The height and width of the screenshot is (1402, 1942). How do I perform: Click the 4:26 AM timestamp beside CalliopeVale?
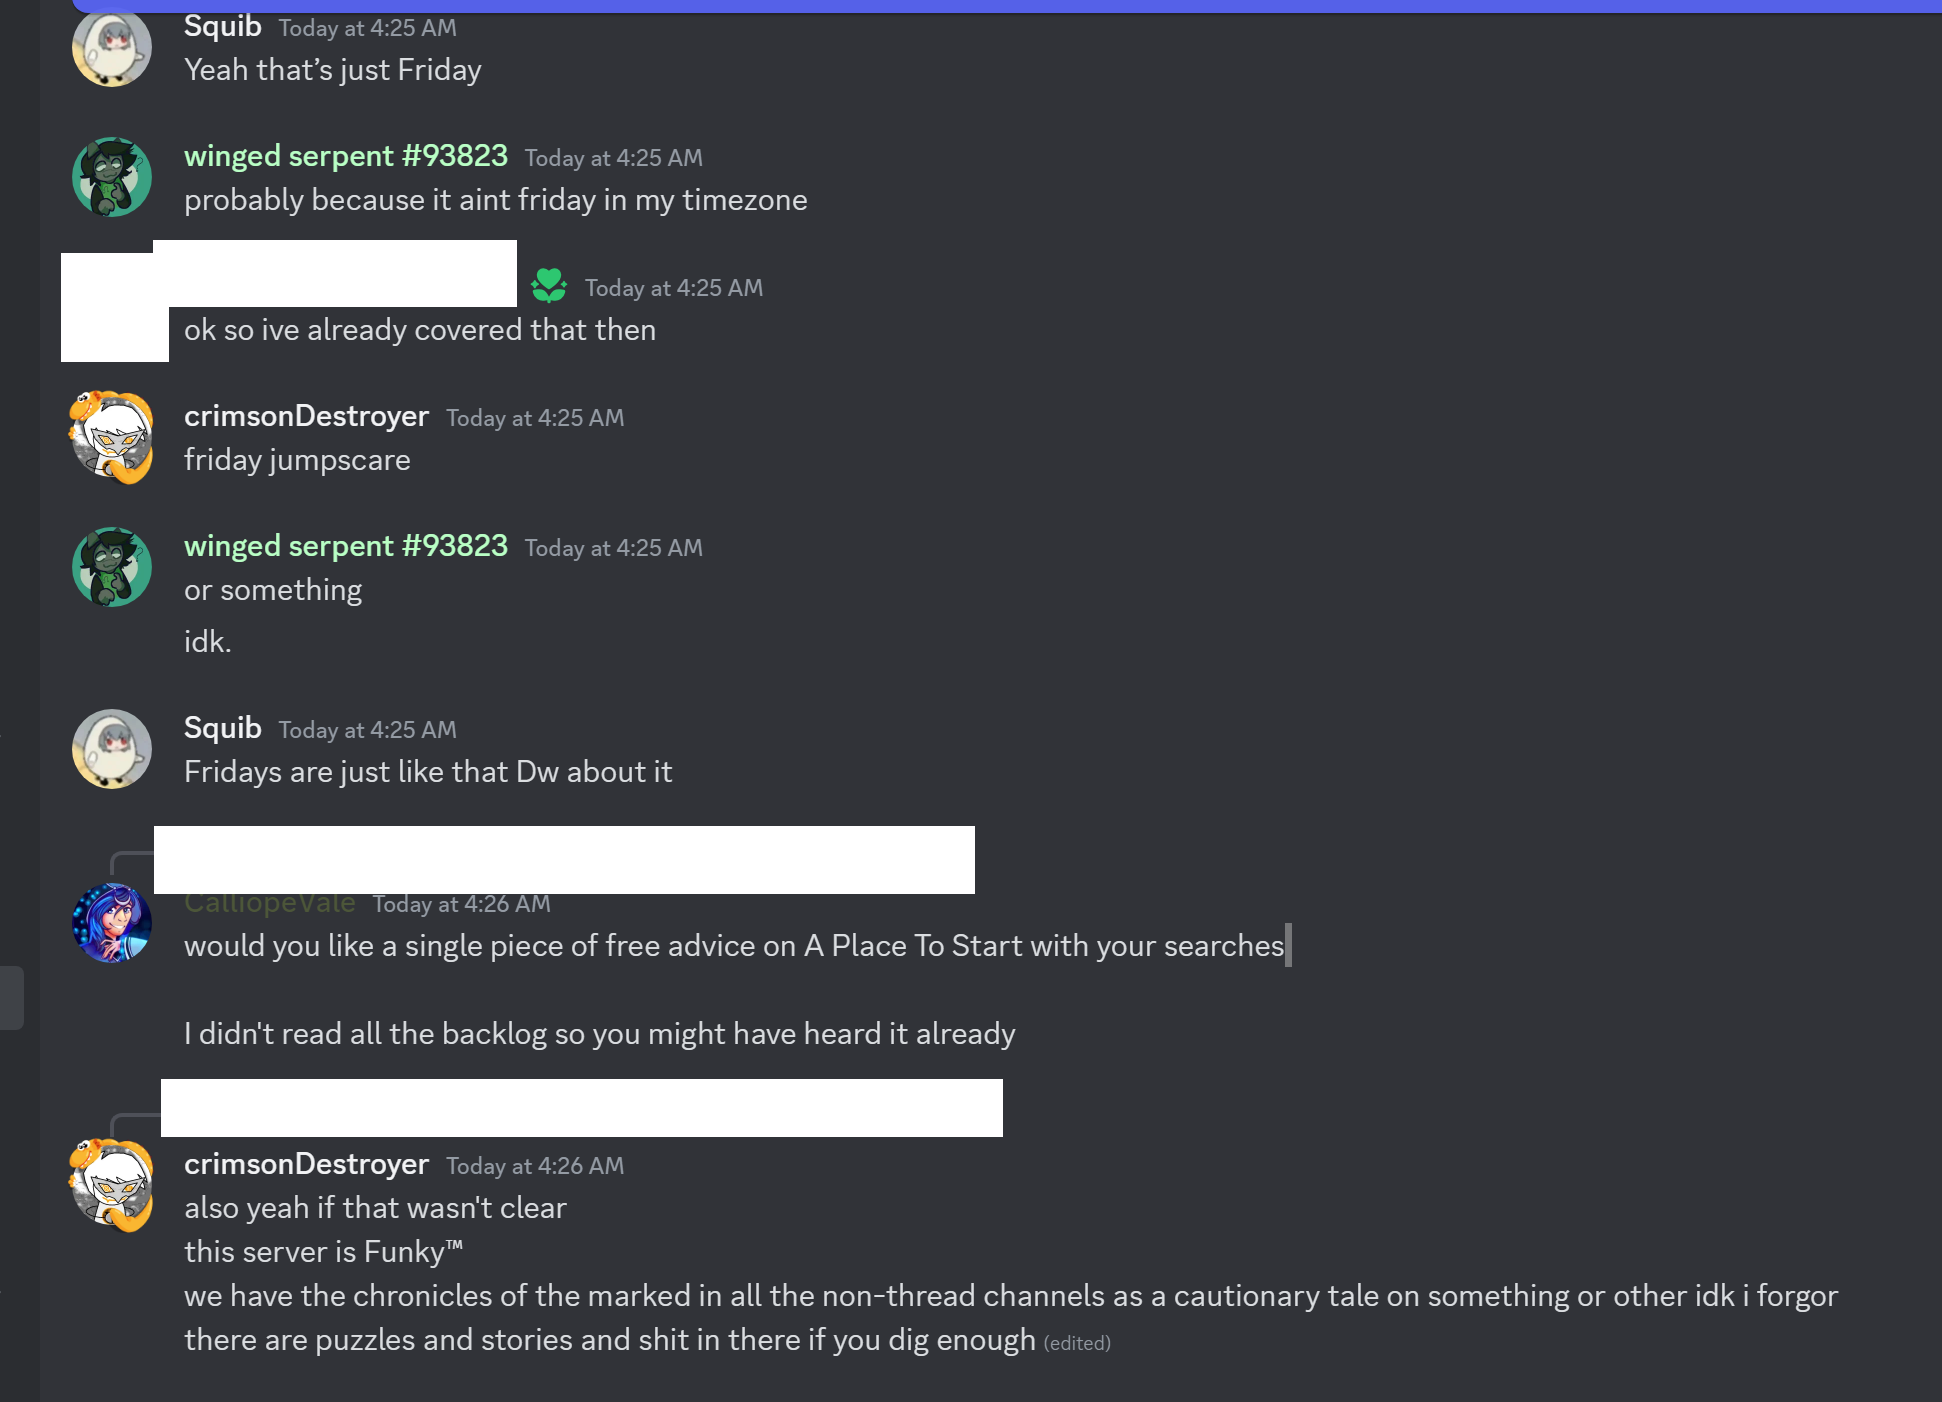point(461,904)
